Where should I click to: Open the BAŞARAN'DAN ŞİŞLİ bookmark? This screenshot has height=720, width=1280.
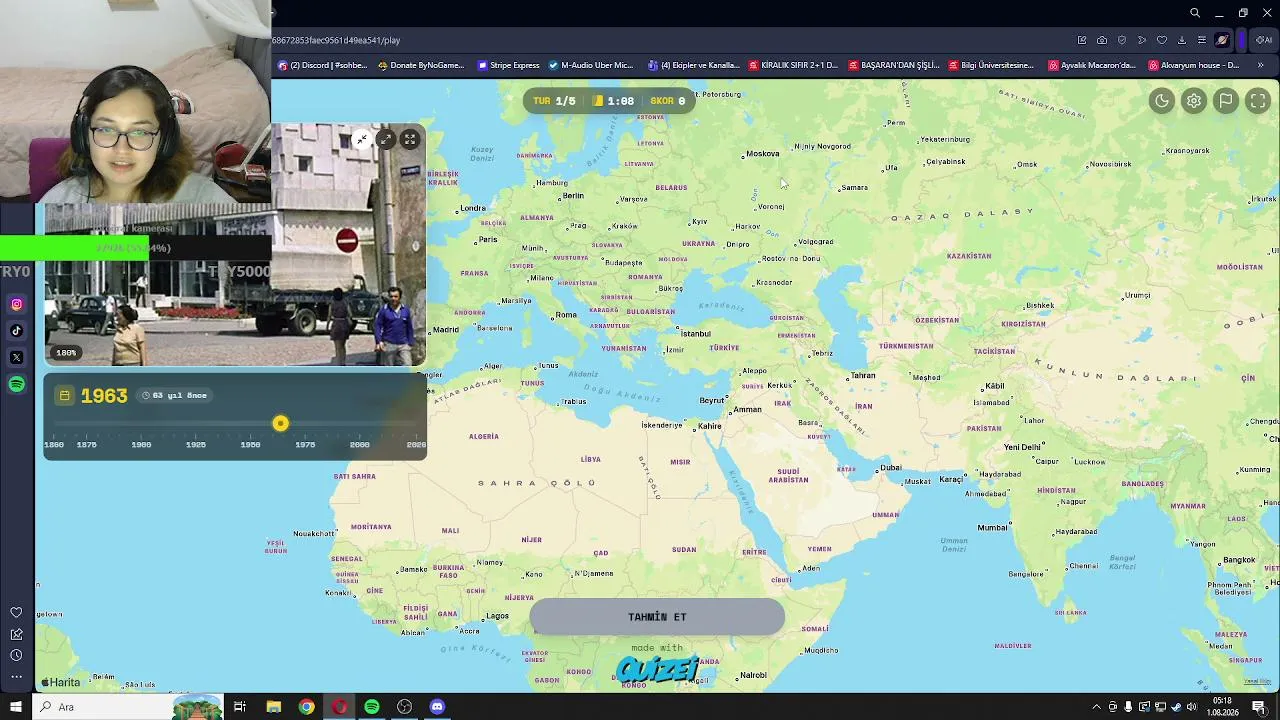(x=894, y=65)
